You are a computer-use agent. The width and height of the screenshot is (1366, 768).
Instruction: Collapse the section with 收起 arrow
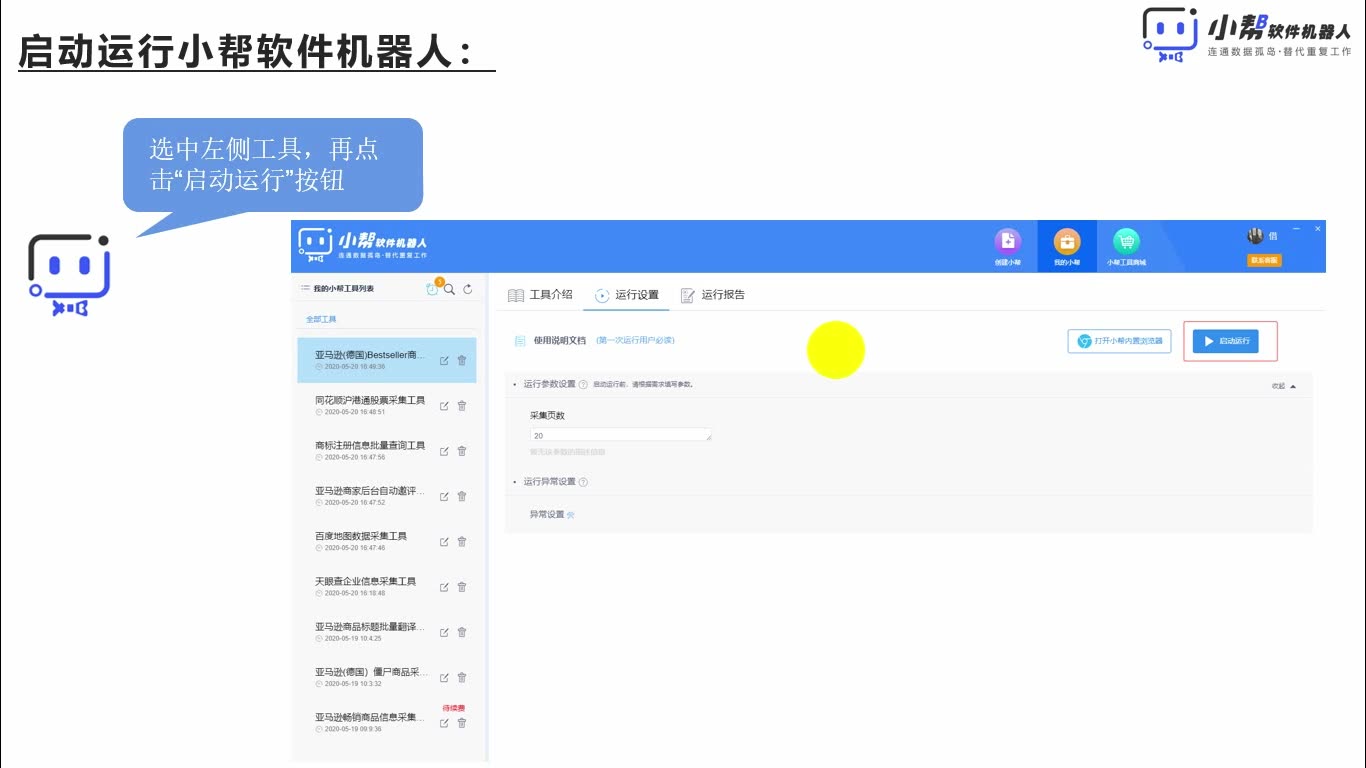(1284, 386)
